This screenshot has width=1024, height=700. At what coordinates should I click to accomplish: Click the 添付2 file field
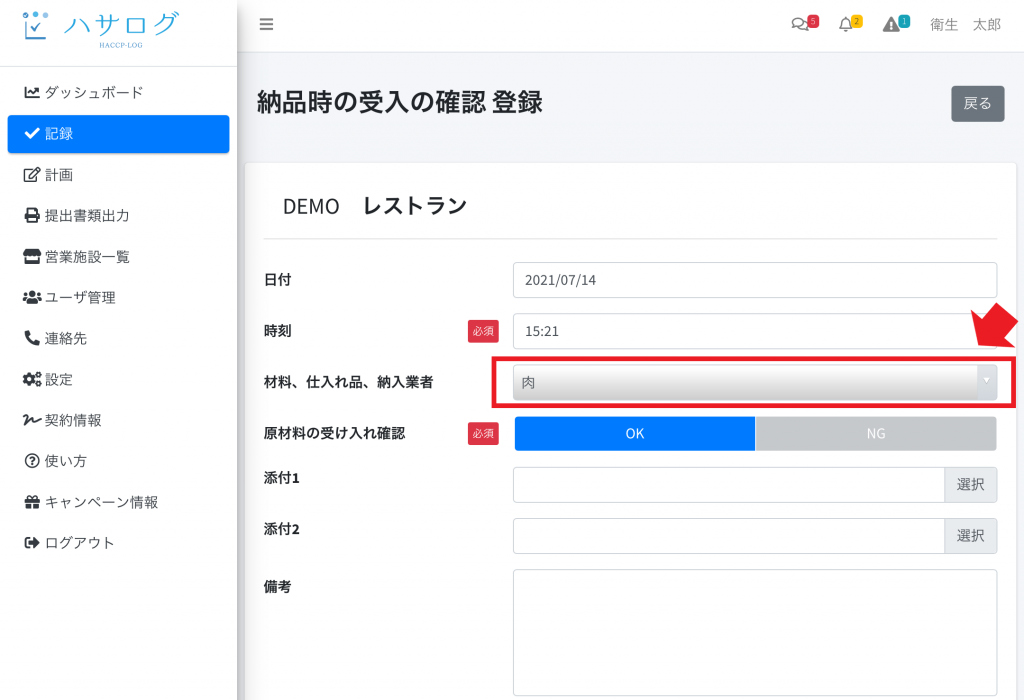coord(729,536)
